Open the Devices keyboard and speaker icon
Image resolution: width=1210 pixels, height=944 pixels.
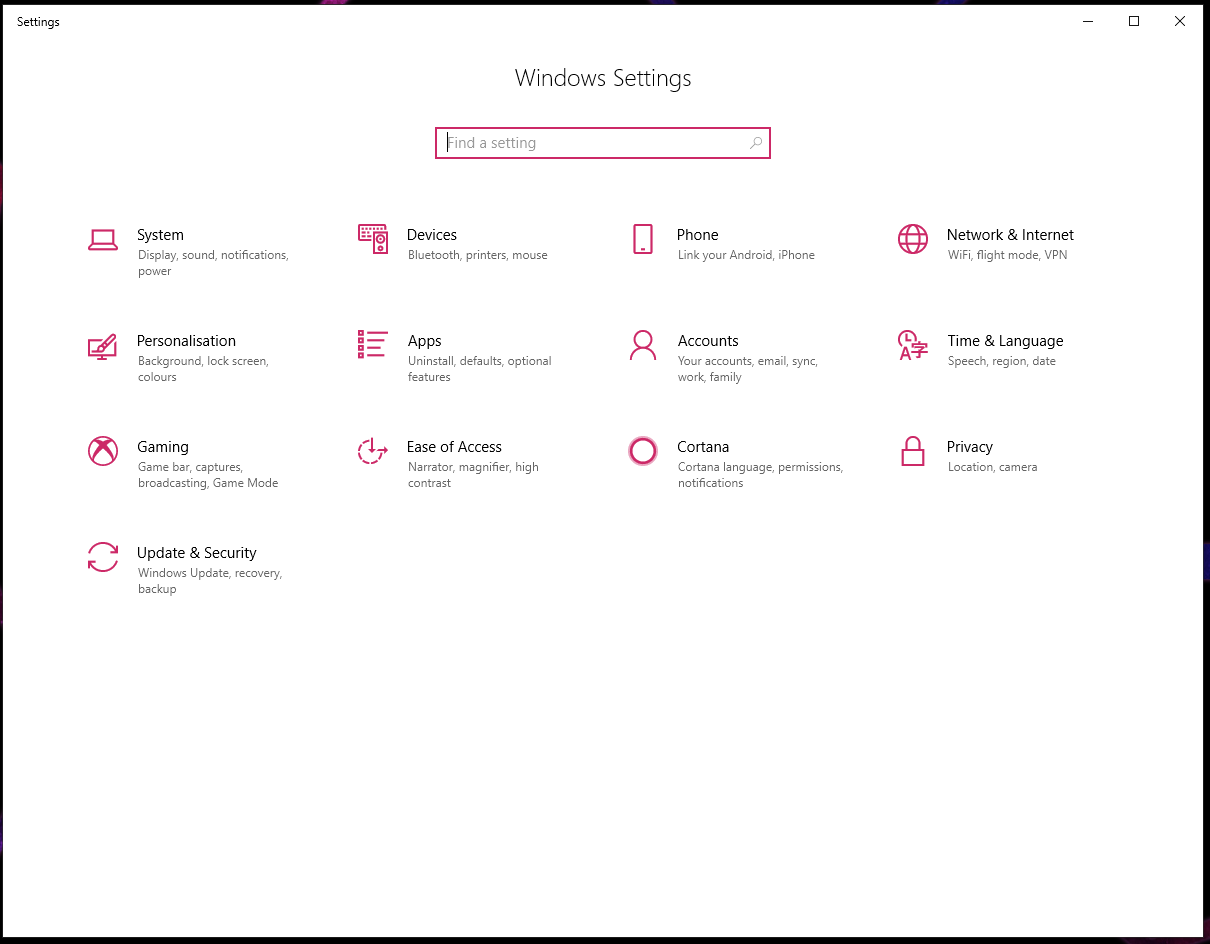373,239
